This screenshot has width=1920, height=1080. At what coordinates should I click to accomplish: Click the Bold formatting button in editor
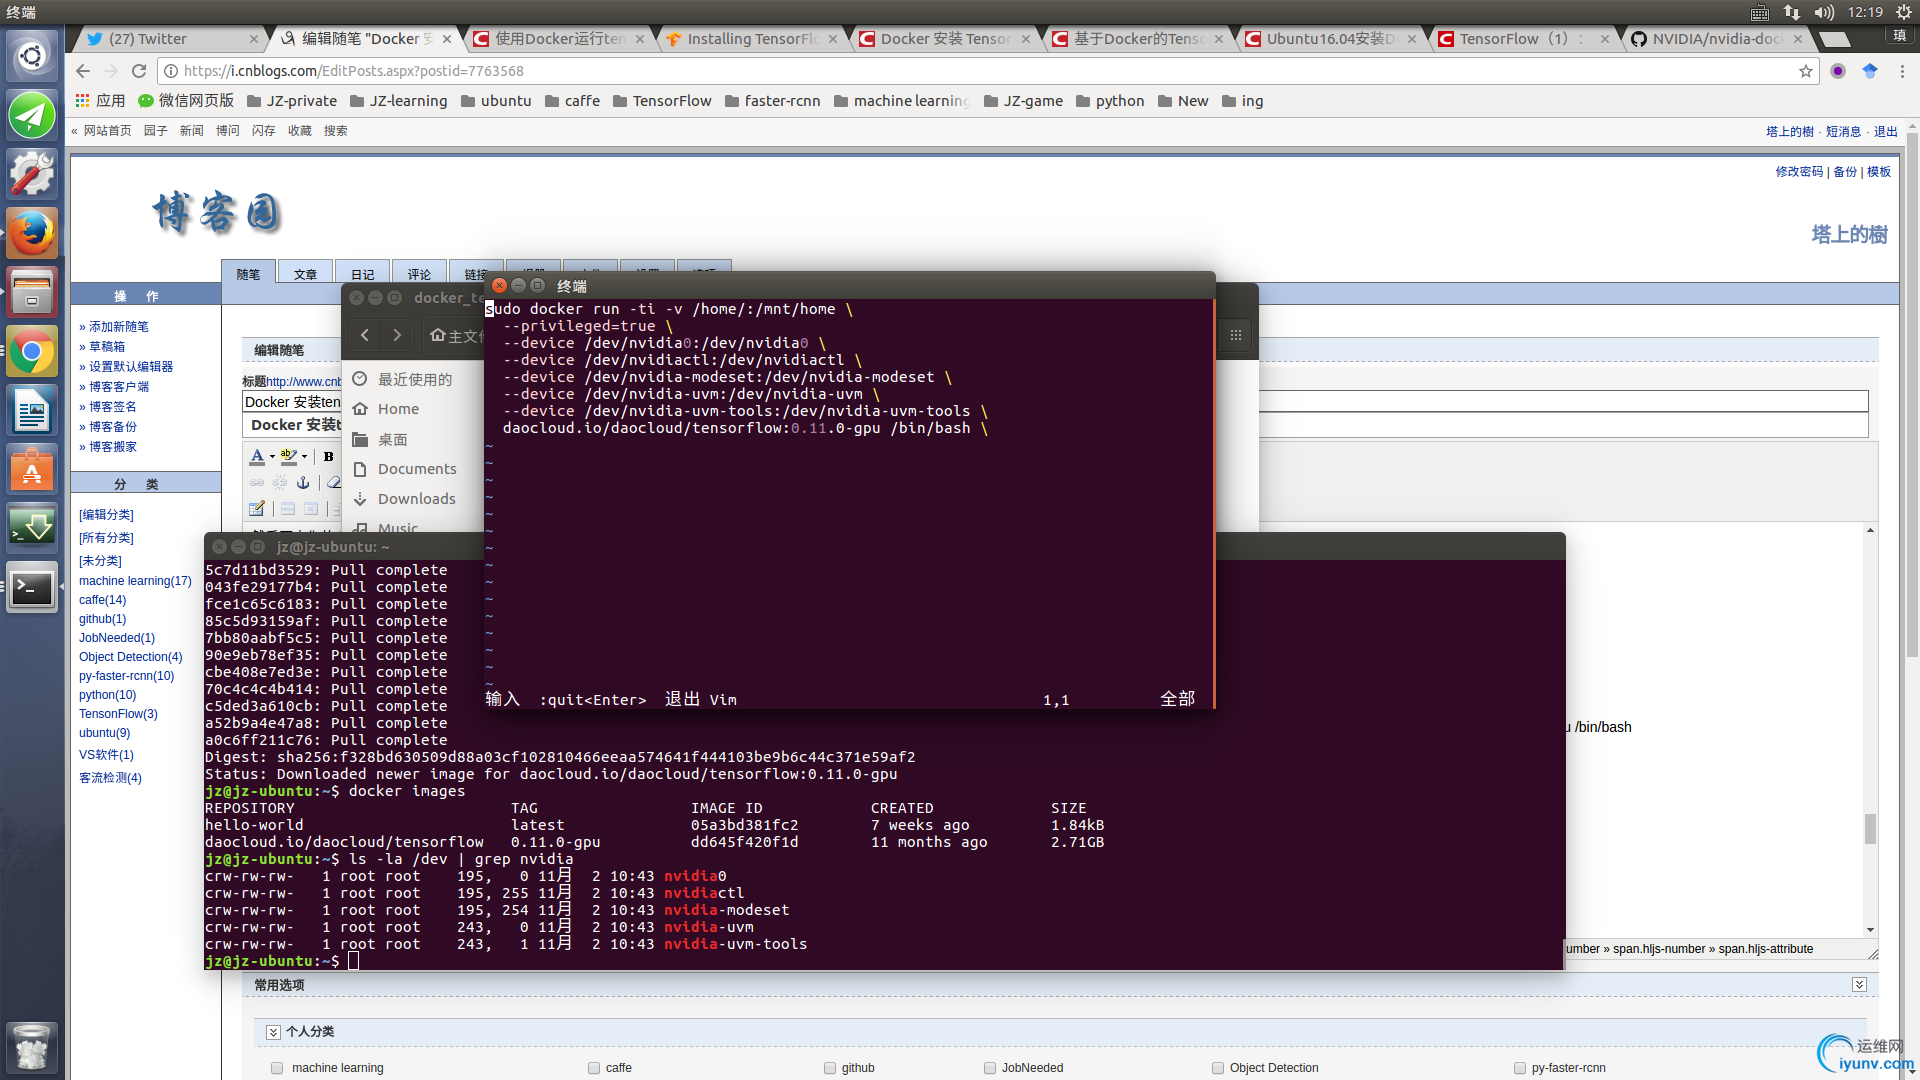tap(328, 456)
